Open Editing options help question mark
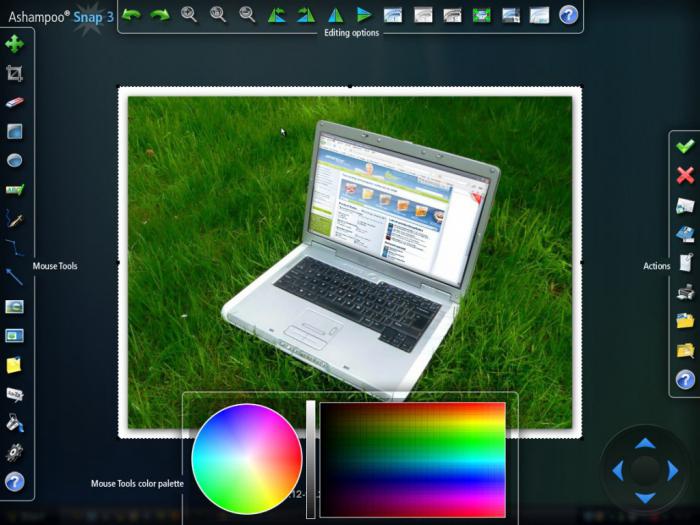This screenshot has width=700, height=525. [x=568, y=15]
